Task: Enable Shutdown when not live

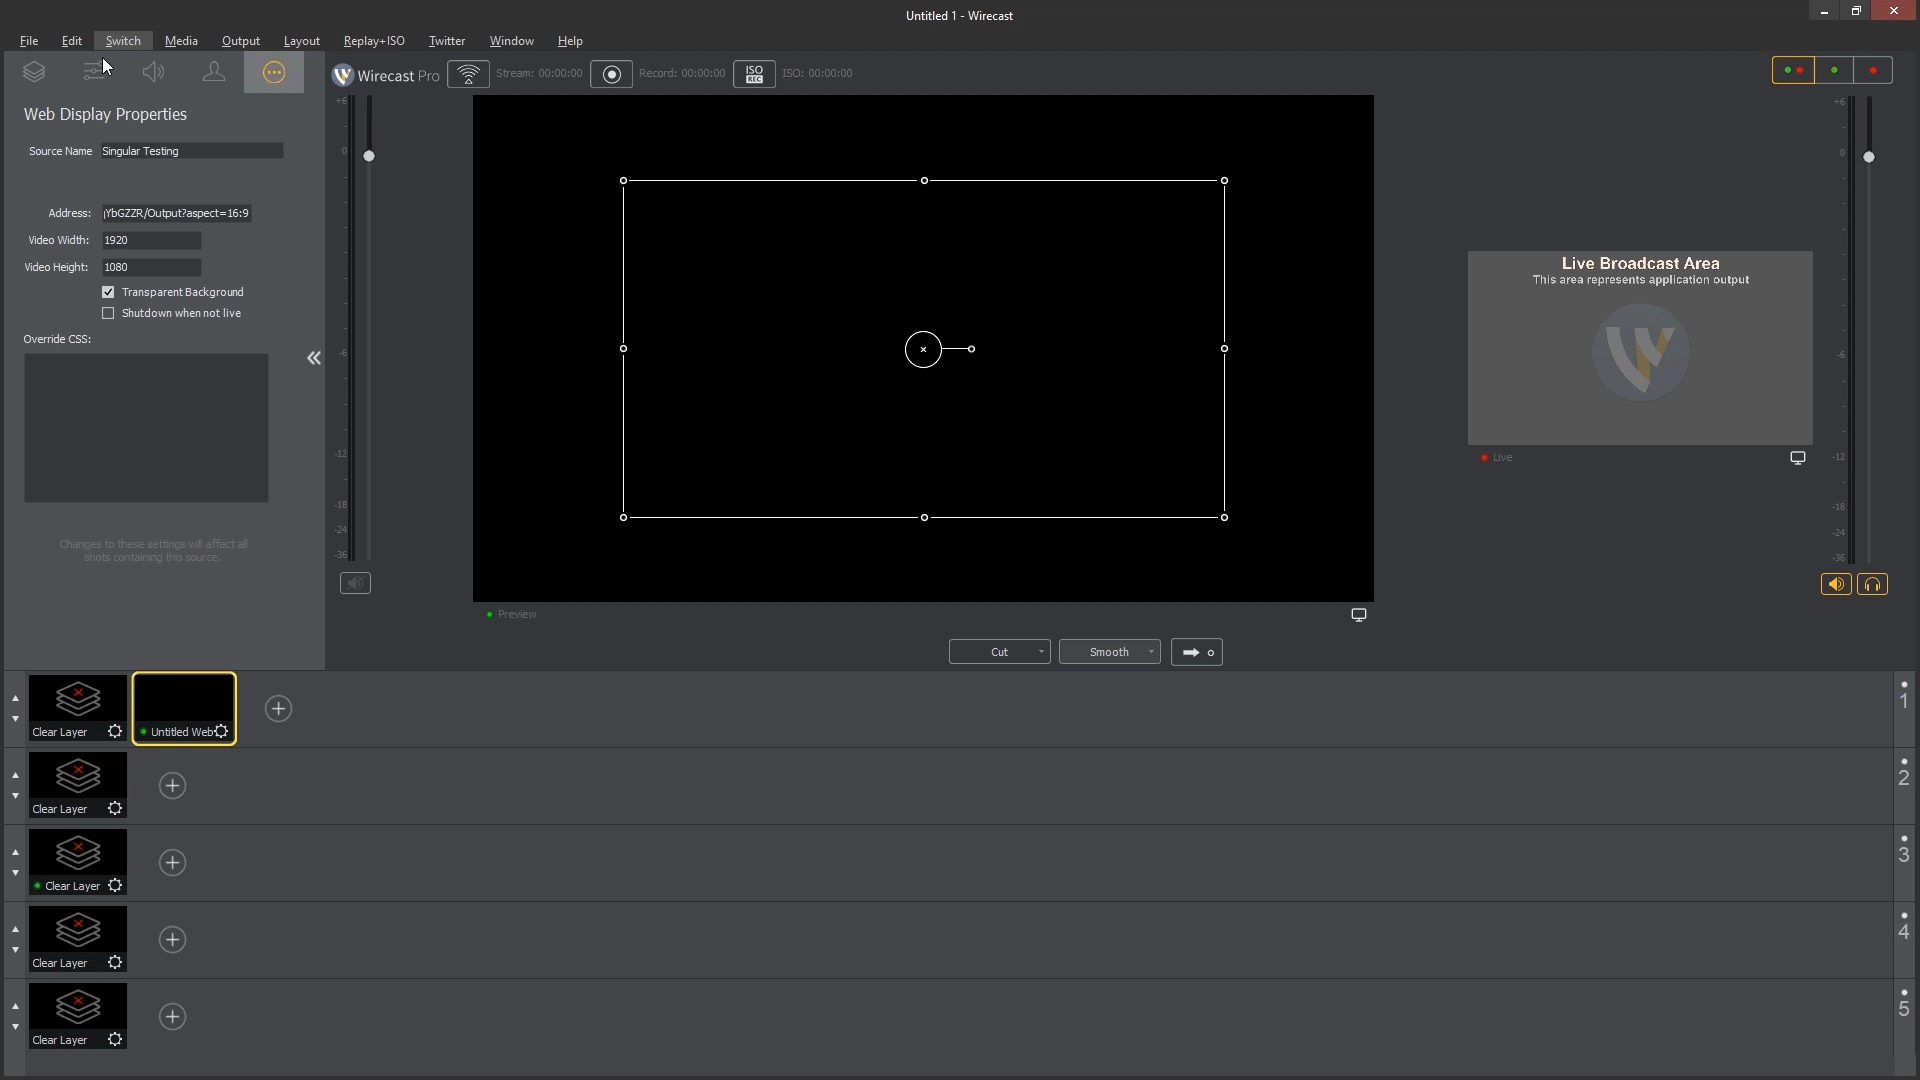Action: click(x=108, y=313)
